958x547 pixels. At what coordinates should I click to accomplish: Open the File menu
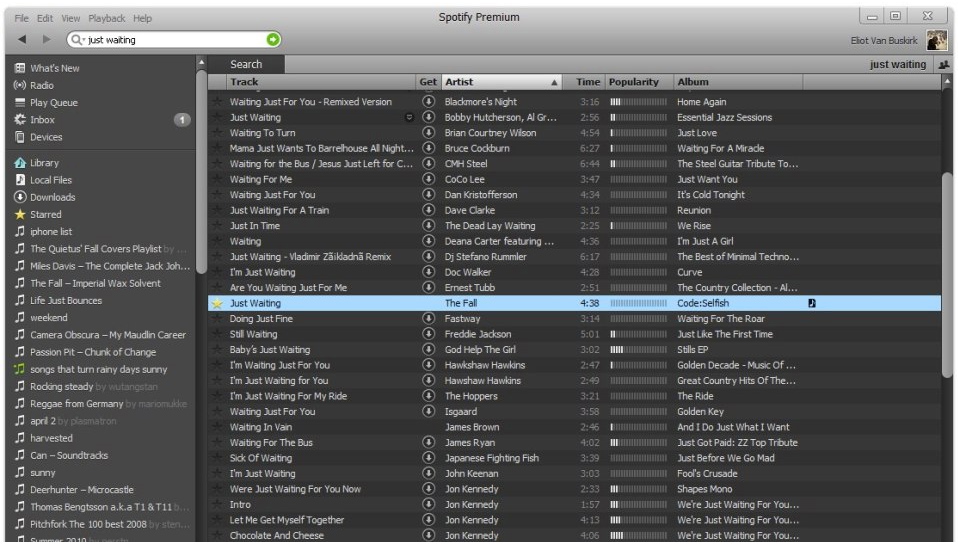(21, 18)
